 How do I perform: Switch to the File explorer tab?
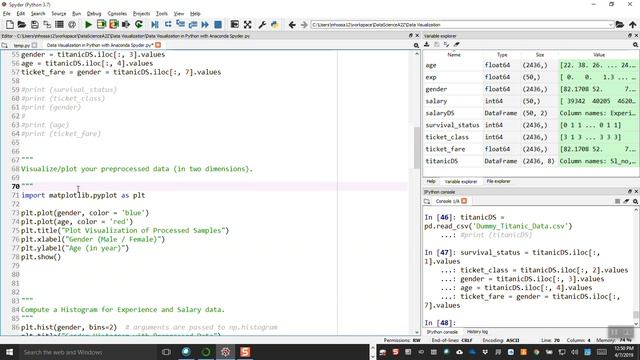[498, 181]
